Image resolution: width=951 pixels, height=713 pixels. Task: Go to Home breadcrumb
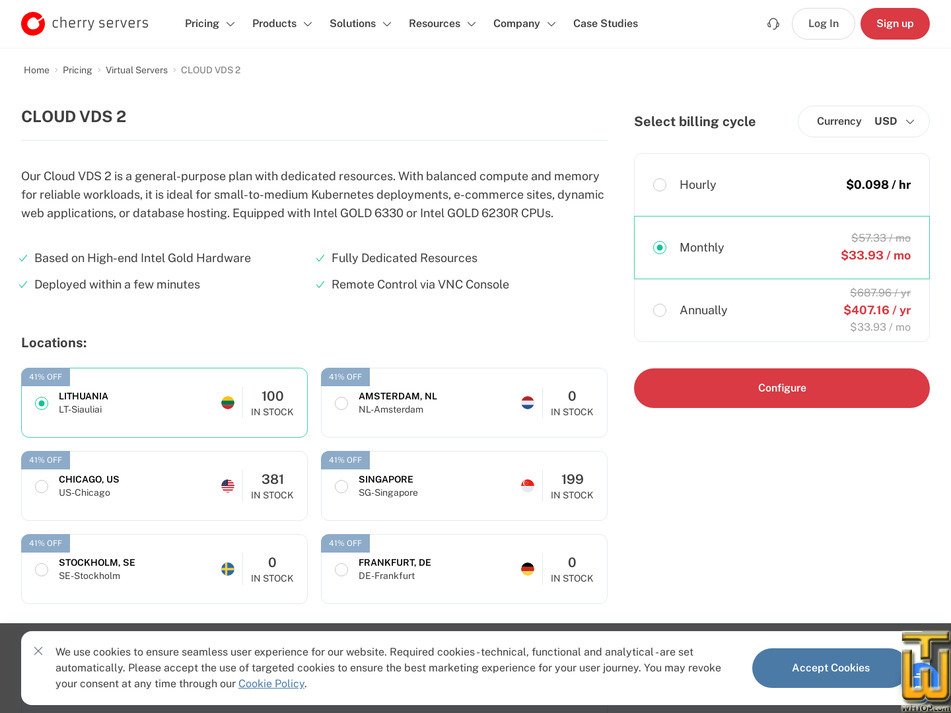(x=36, y=70)
